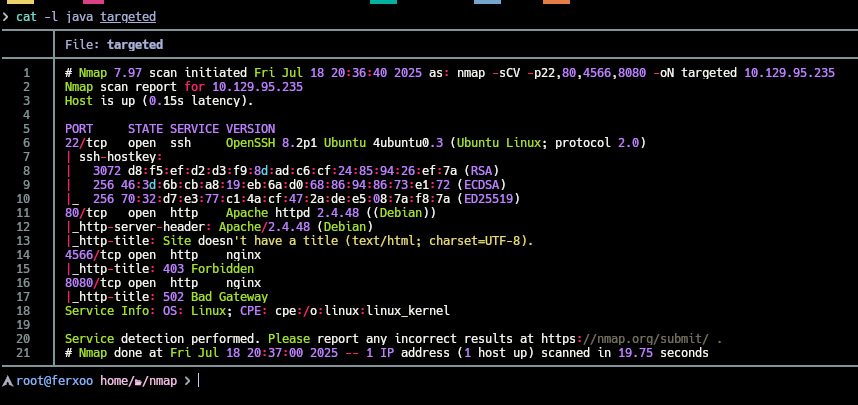Click line number 21 in the gutter
Viewport: 858px width, 405px height.
[26, 353]
